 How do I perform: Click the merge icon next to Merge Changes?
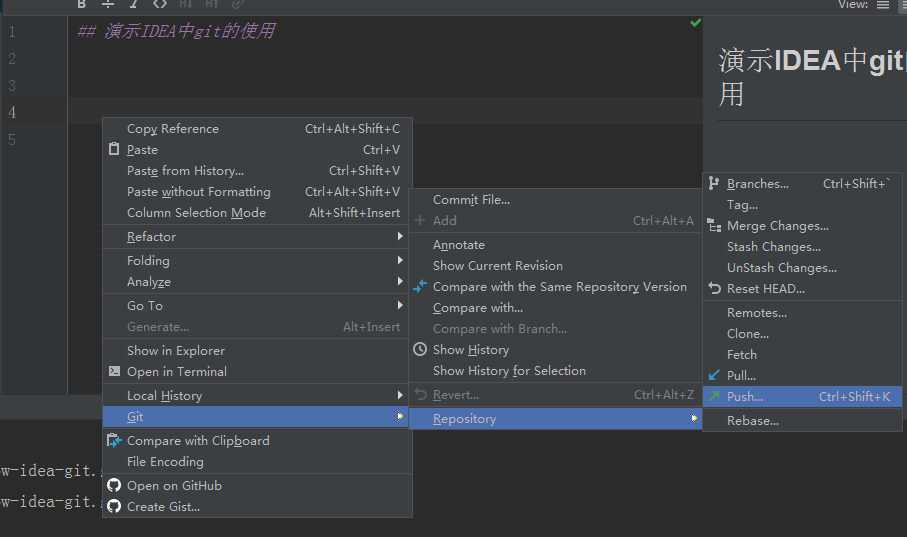pyautogui.click(x=714, y=226)
